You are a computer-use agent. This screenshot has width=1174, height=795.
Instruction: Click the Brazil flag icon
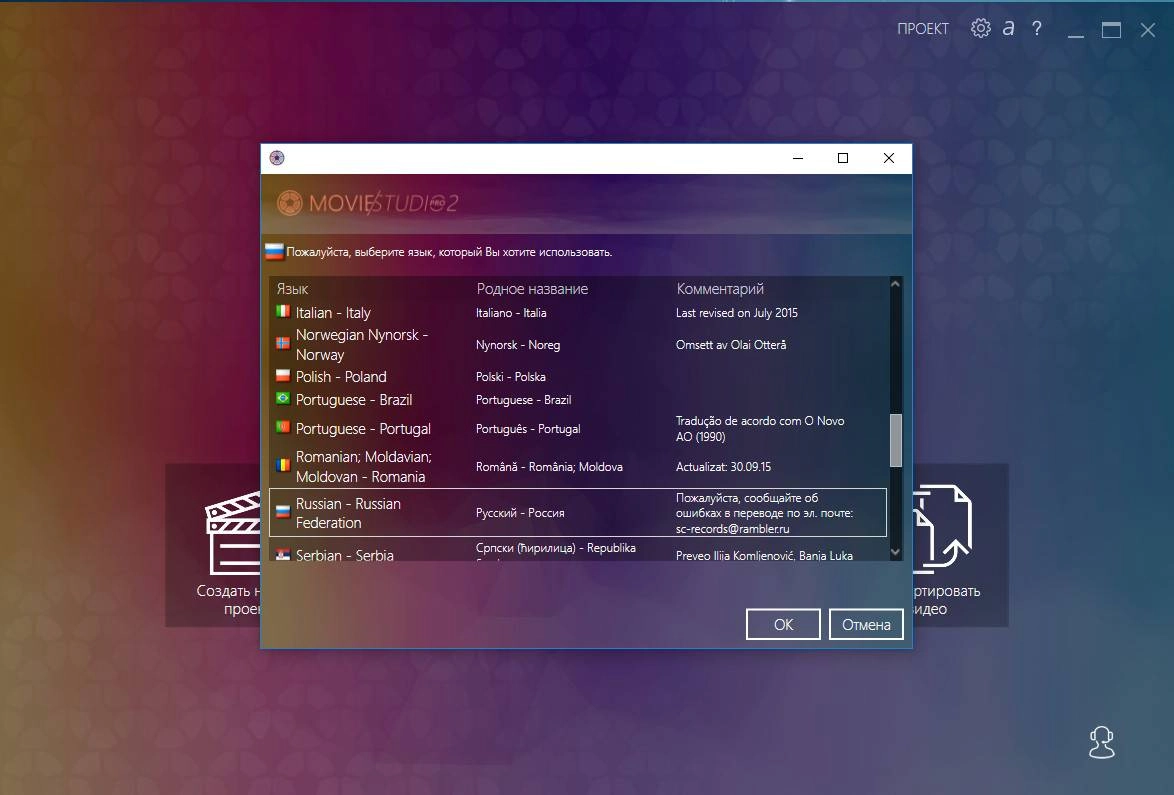tap(283, 398)
